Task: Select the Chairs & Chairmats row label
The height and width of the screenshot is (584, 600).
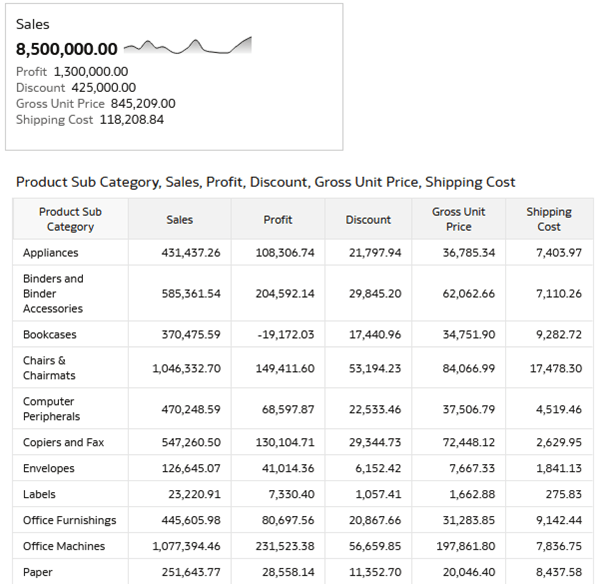Action: click(49, 368)
